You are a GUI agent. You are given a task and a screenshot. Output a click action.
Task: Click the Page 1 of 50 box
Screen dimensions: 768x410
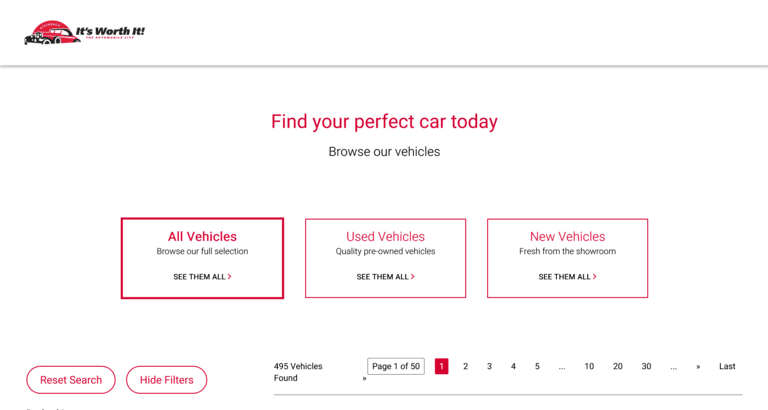[396, 366]
